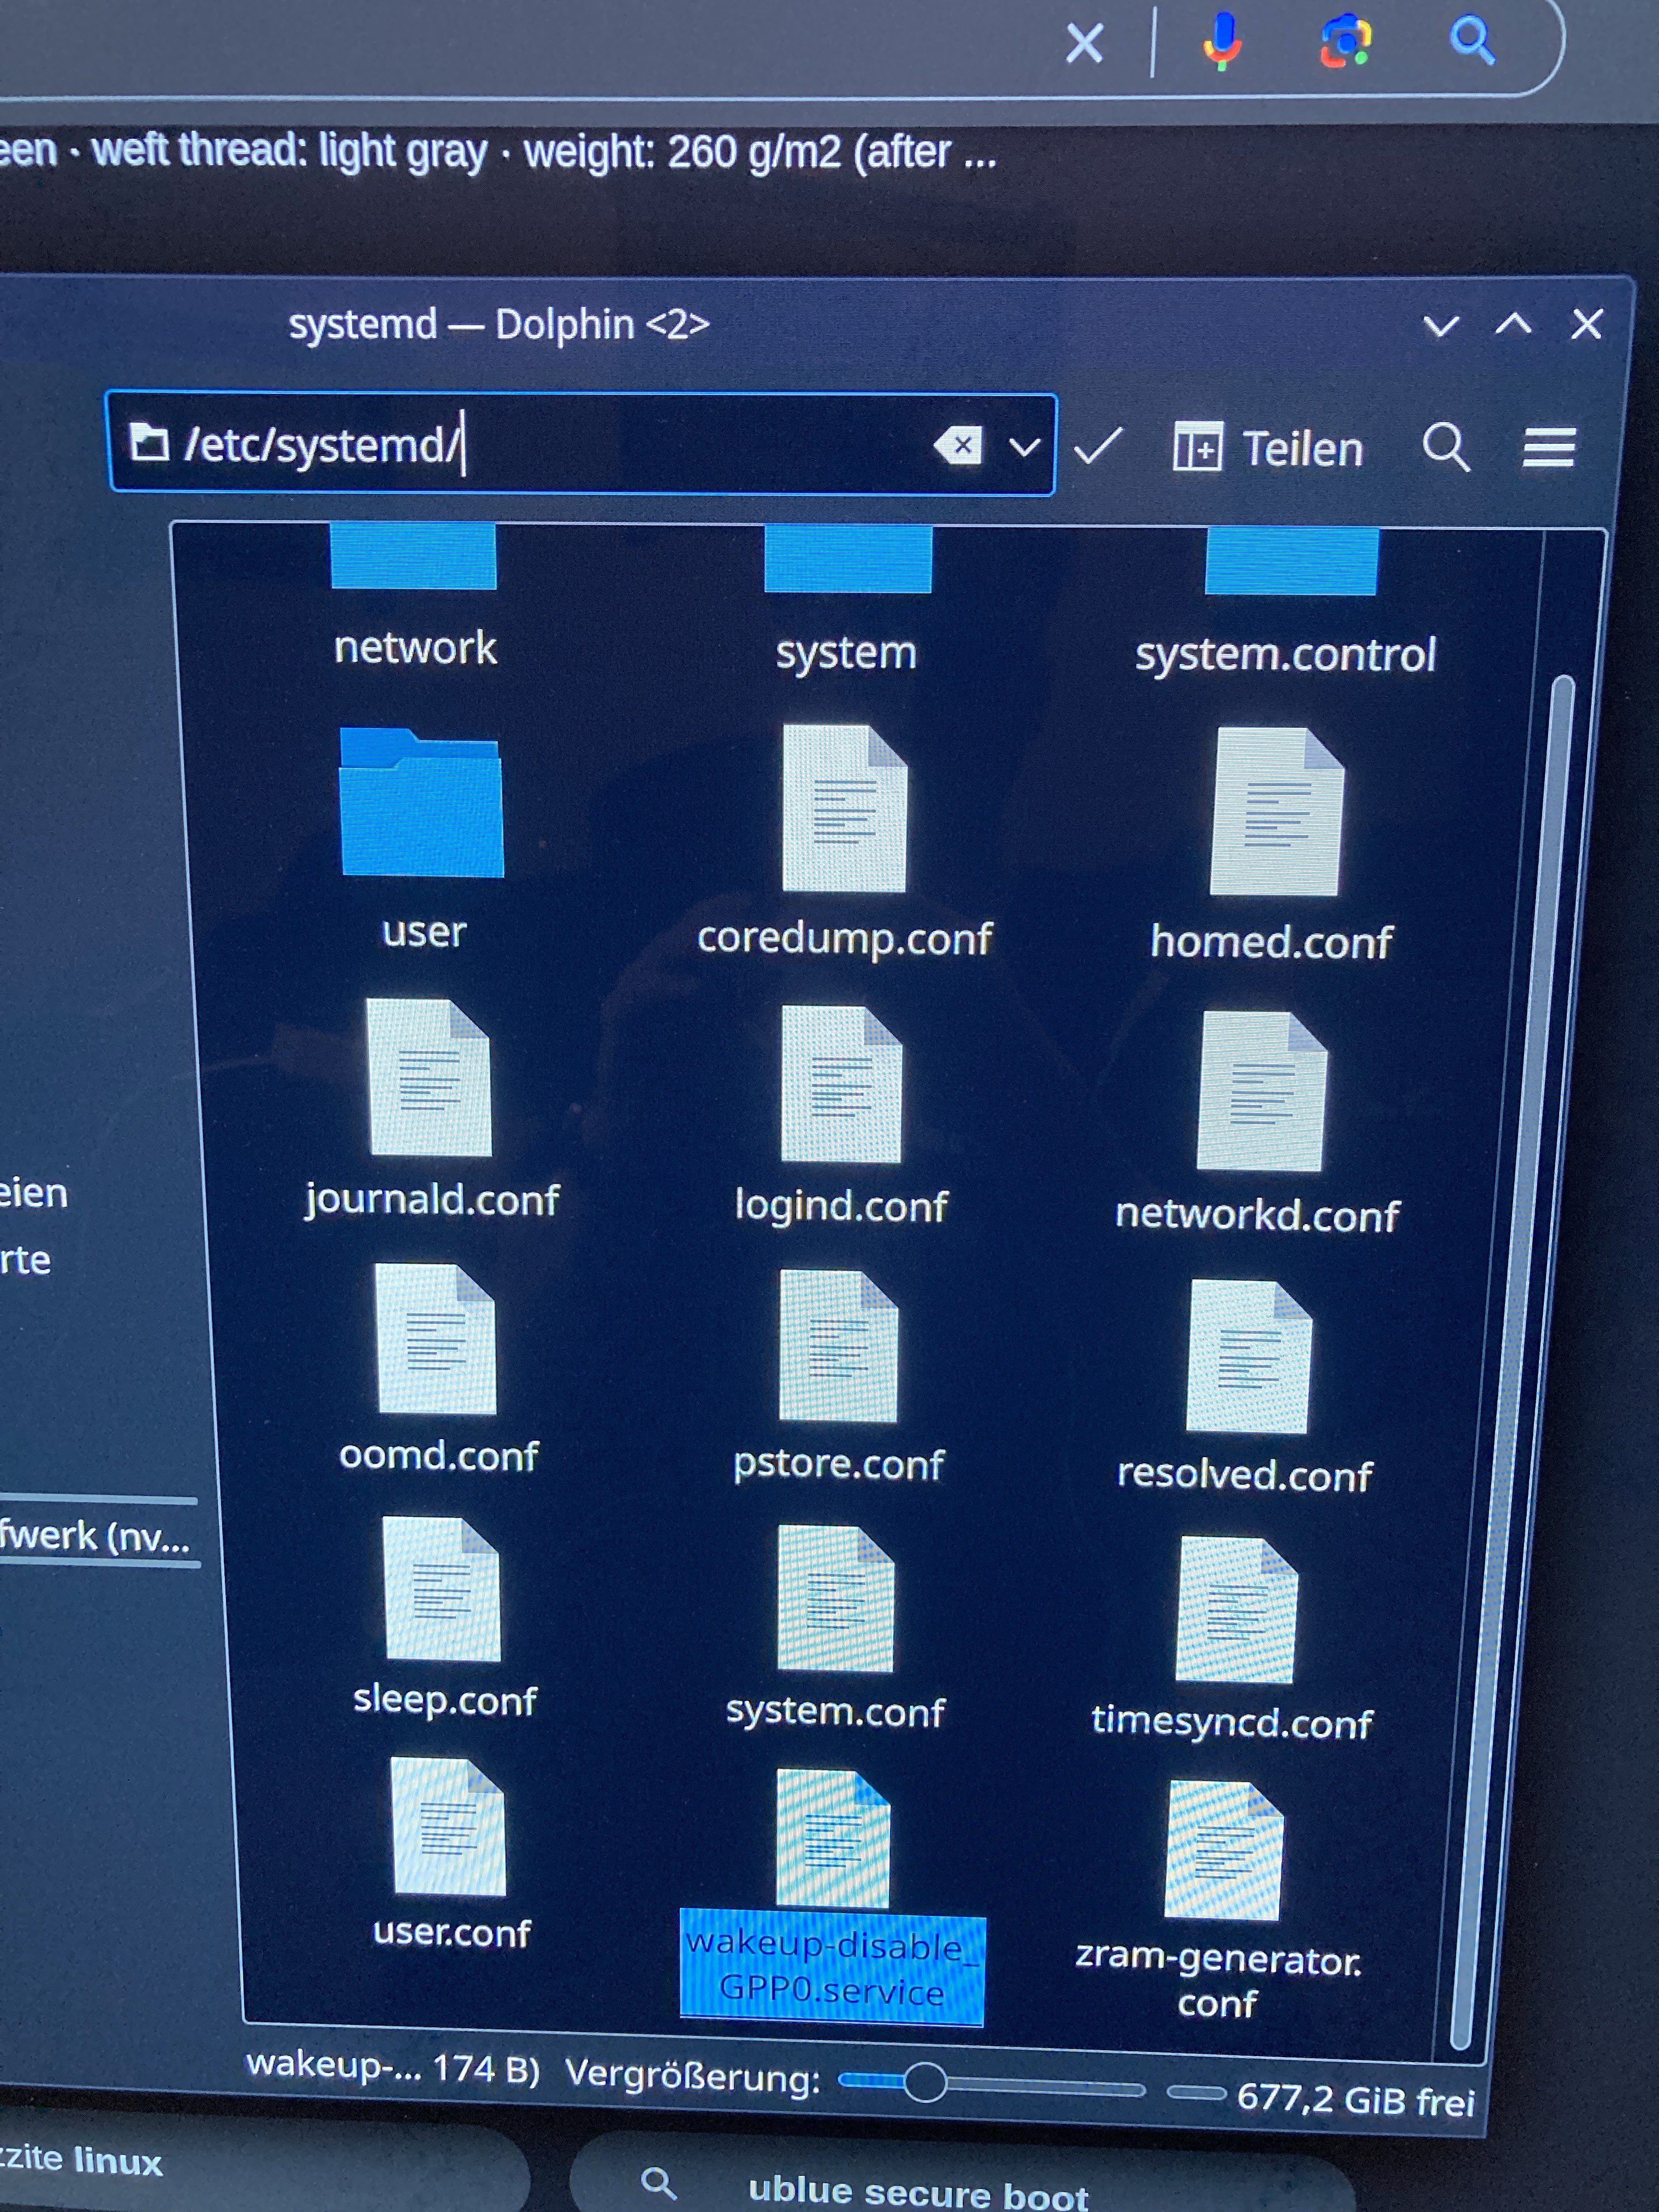
Task: Open the hamburger menu
Action: point(1548,447)
